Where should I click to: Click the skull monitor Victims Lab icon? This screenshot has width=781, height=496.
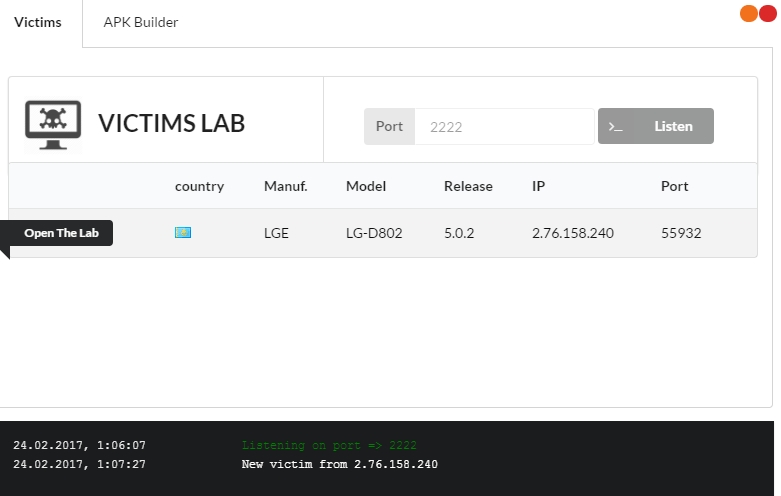(53, 125)
